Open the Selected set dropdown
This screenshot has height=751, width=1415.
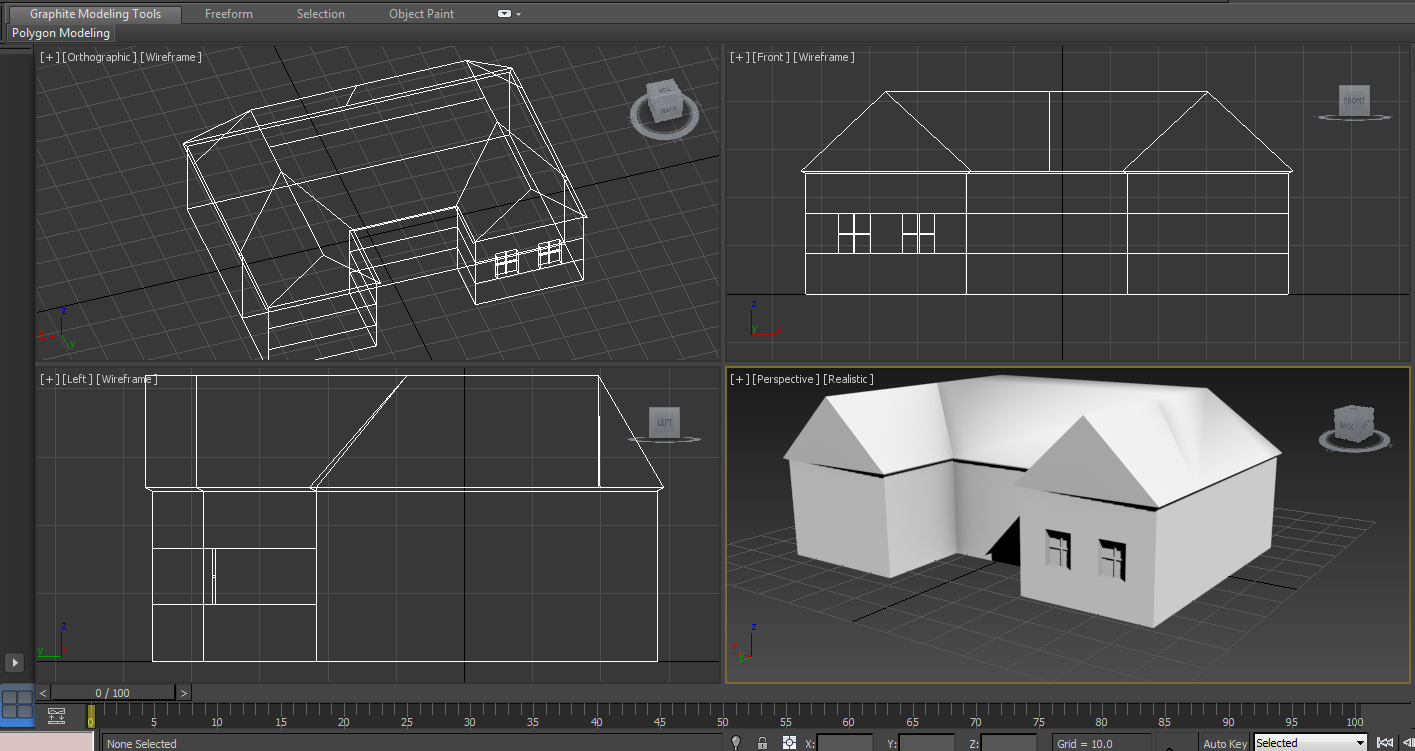(1309, 742)
